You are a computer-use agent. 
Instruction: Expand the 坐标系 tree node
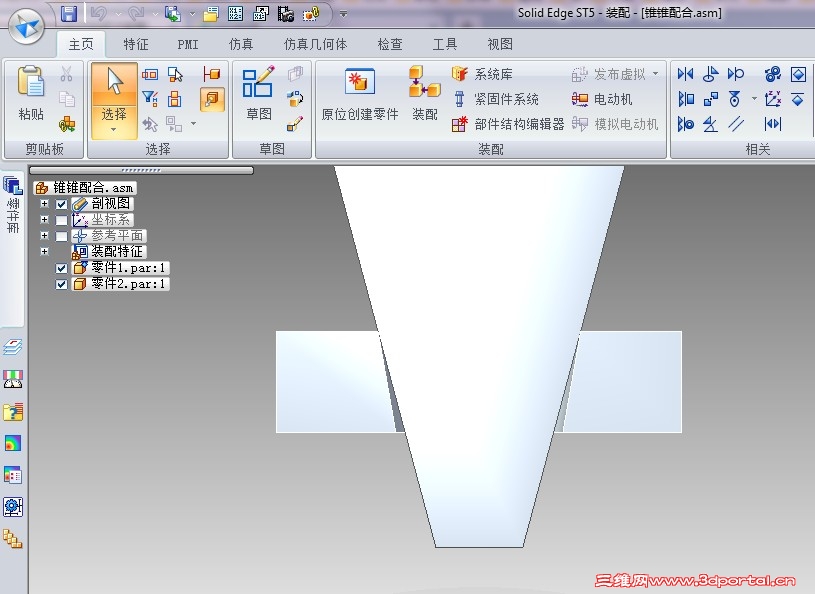44,220
